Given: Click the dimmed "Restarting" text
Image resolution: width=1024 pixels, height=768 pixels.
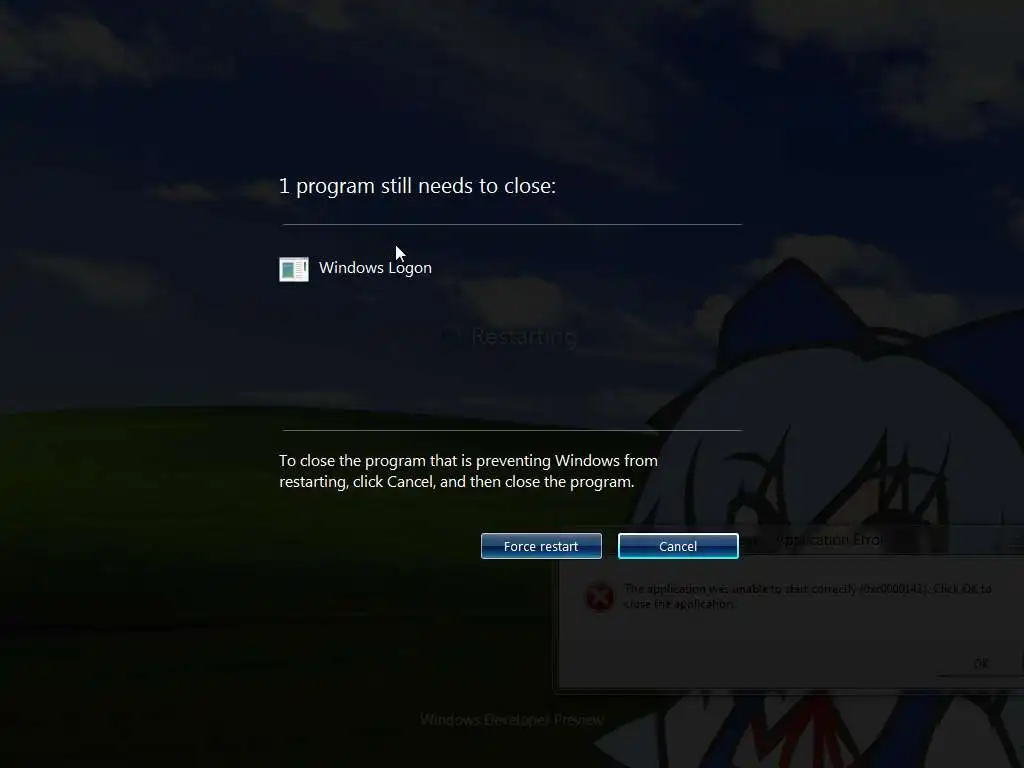Looking at the screenshot, I should click(x=523, y=336).
